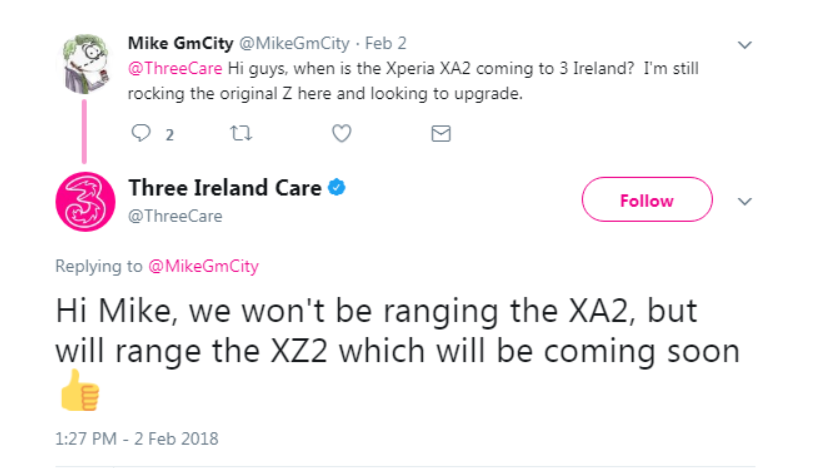Open Three Ireland Care profile name

[225, 187]
